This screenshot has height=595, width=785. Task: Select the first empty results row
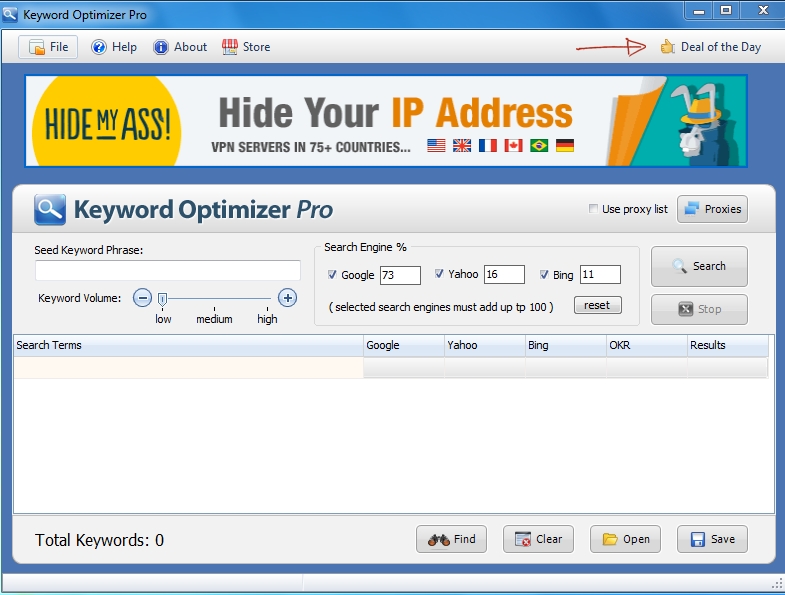point(390,368)
